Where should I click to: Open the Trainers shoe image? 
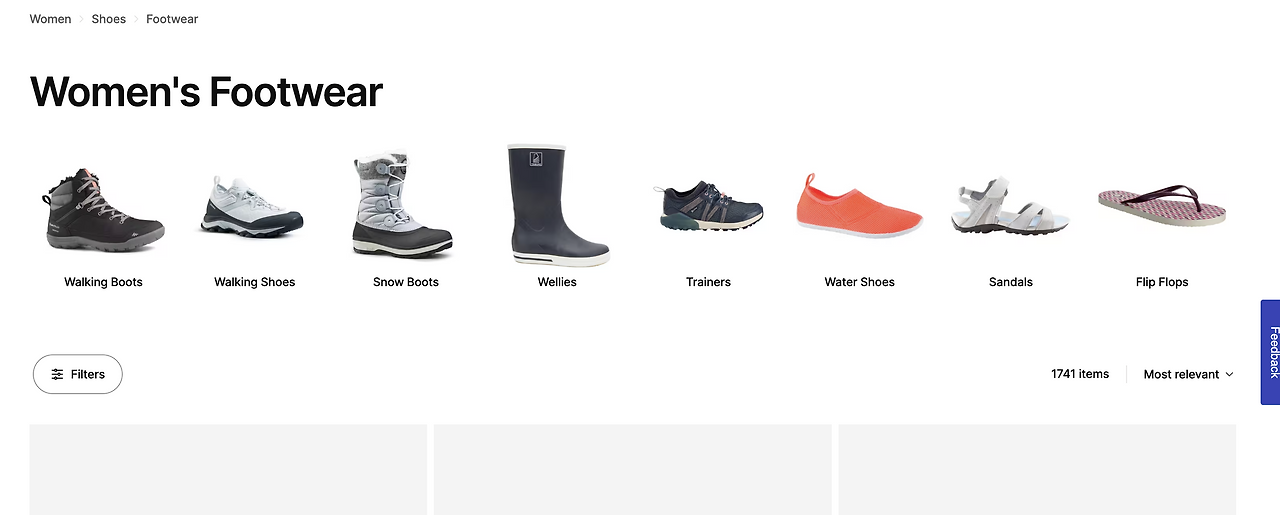point(708,205)
